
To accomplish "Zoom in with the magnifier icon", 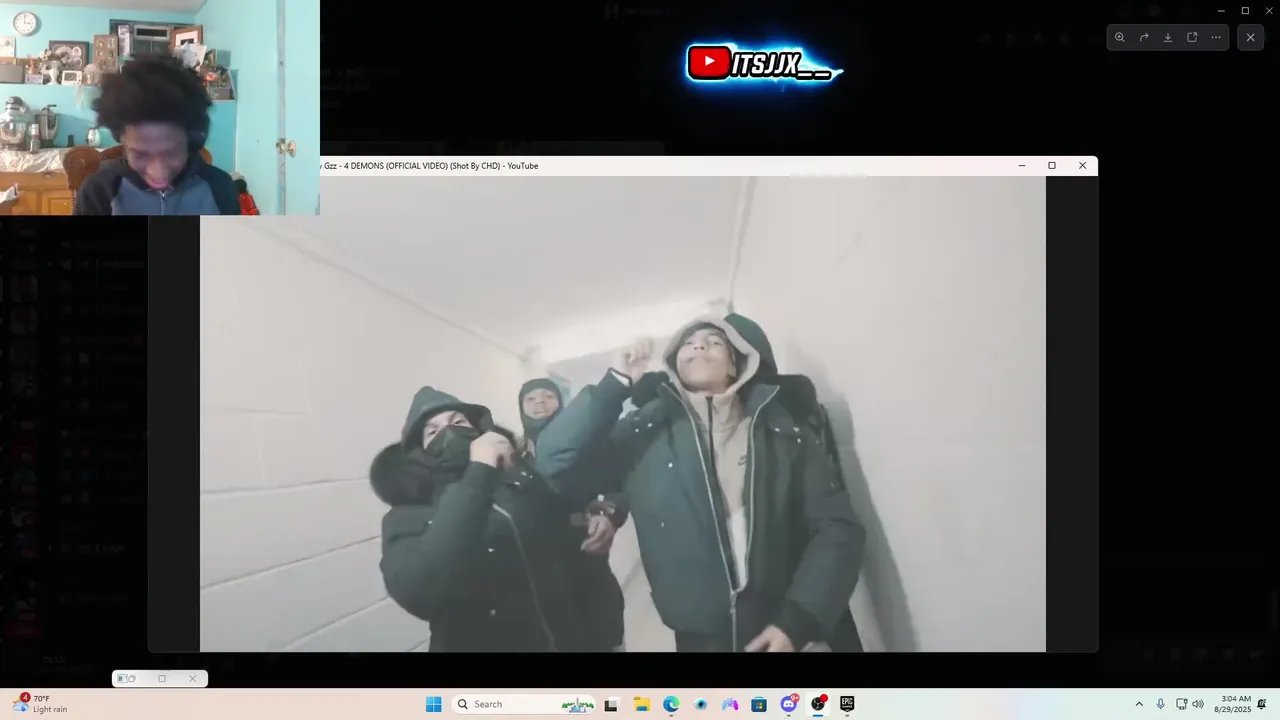I will pos(1119,37).
